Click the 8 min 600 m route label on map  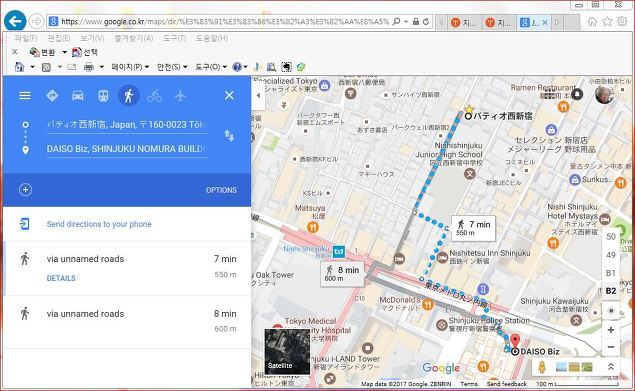tap(342, 274)
